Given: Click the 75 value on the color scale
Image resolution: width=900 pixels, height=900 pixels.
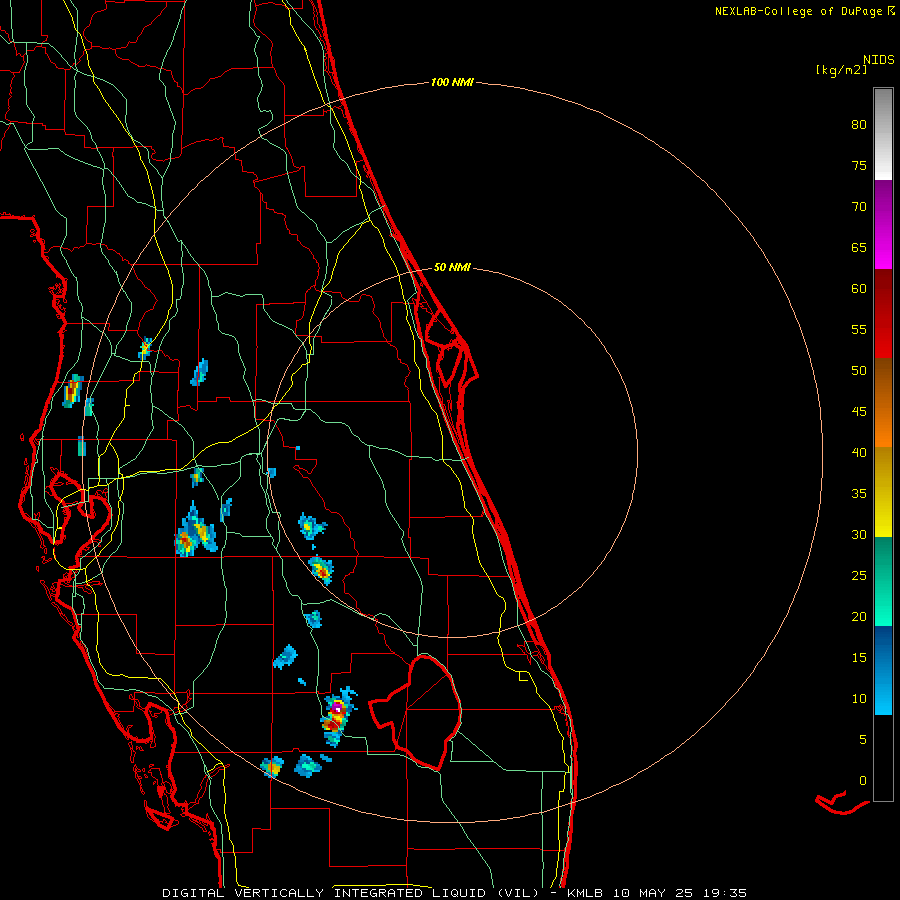Looking at the screenshot, I should [x=859, y=166].
